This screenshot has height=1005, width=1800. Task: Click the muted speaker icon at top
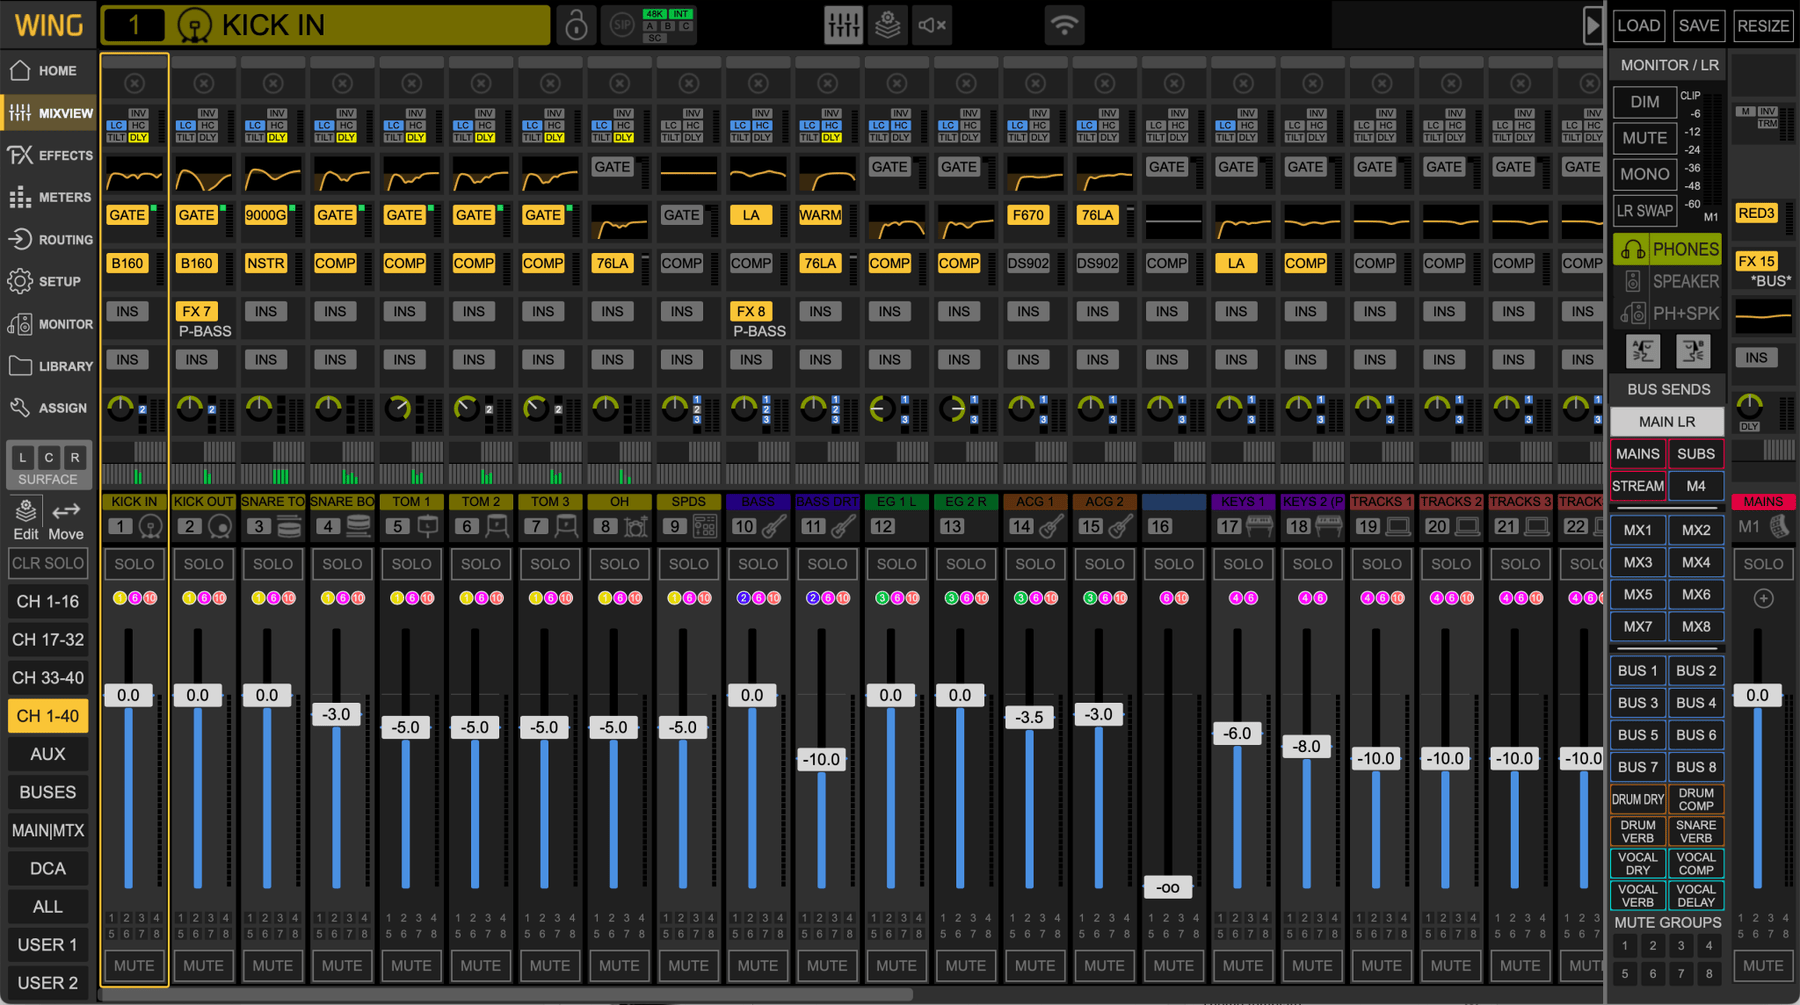(932, 25)
